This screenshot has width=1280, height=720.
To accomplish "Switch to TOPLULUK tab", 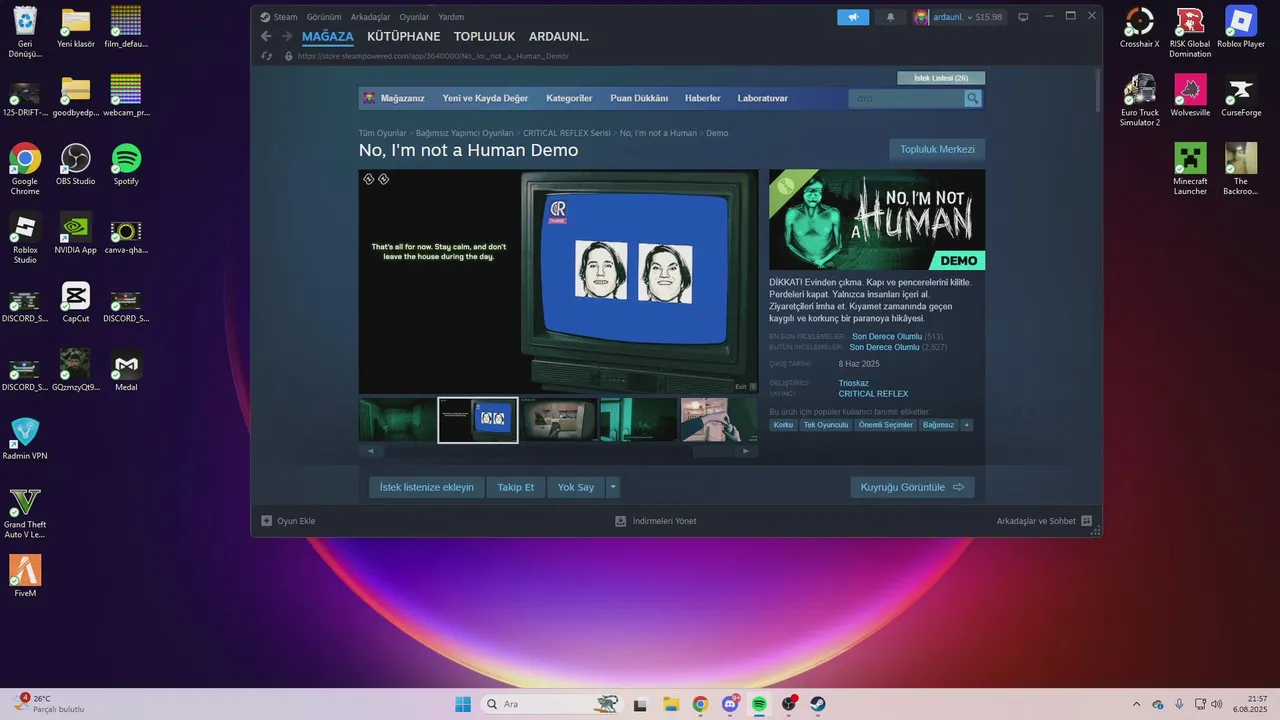I will click(x=485, y=36).
